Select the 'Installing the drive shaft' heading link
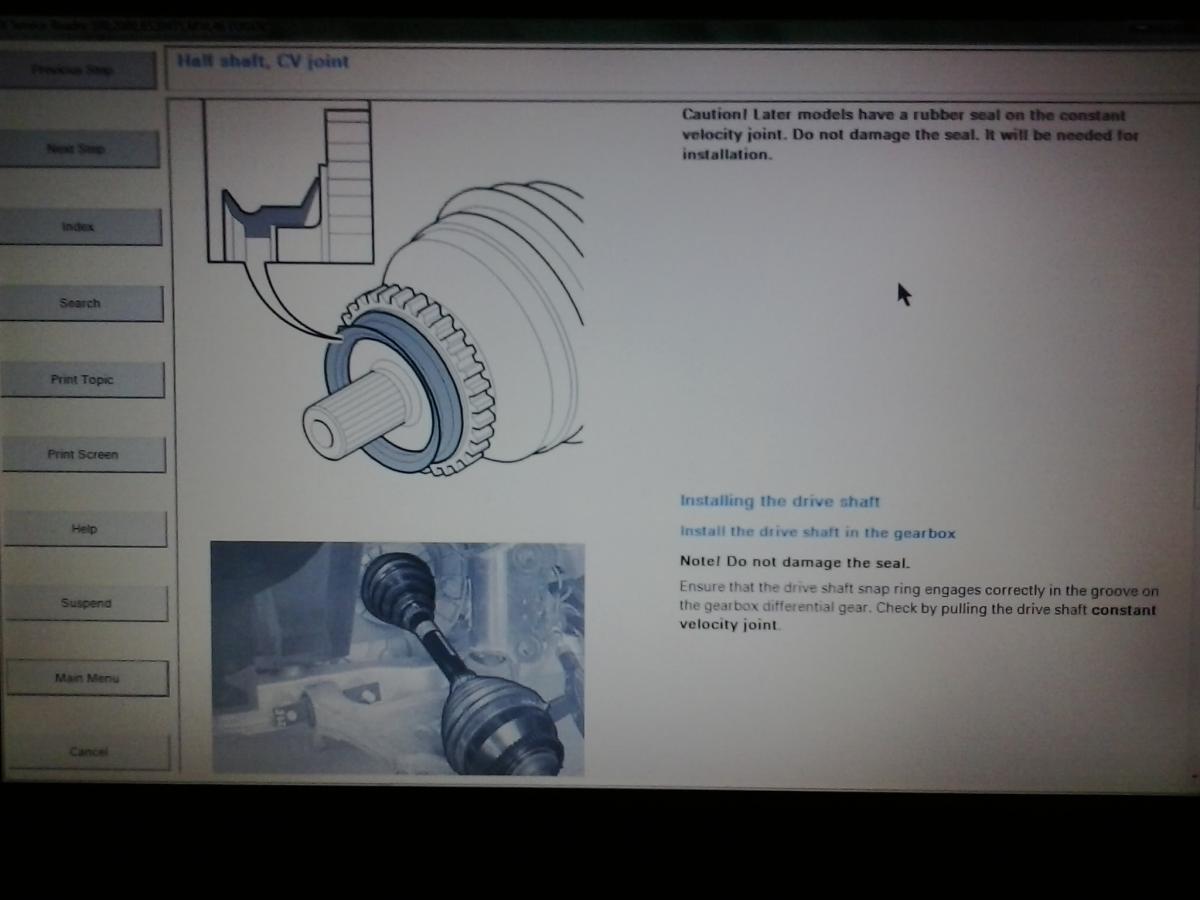 coord(779,501)
